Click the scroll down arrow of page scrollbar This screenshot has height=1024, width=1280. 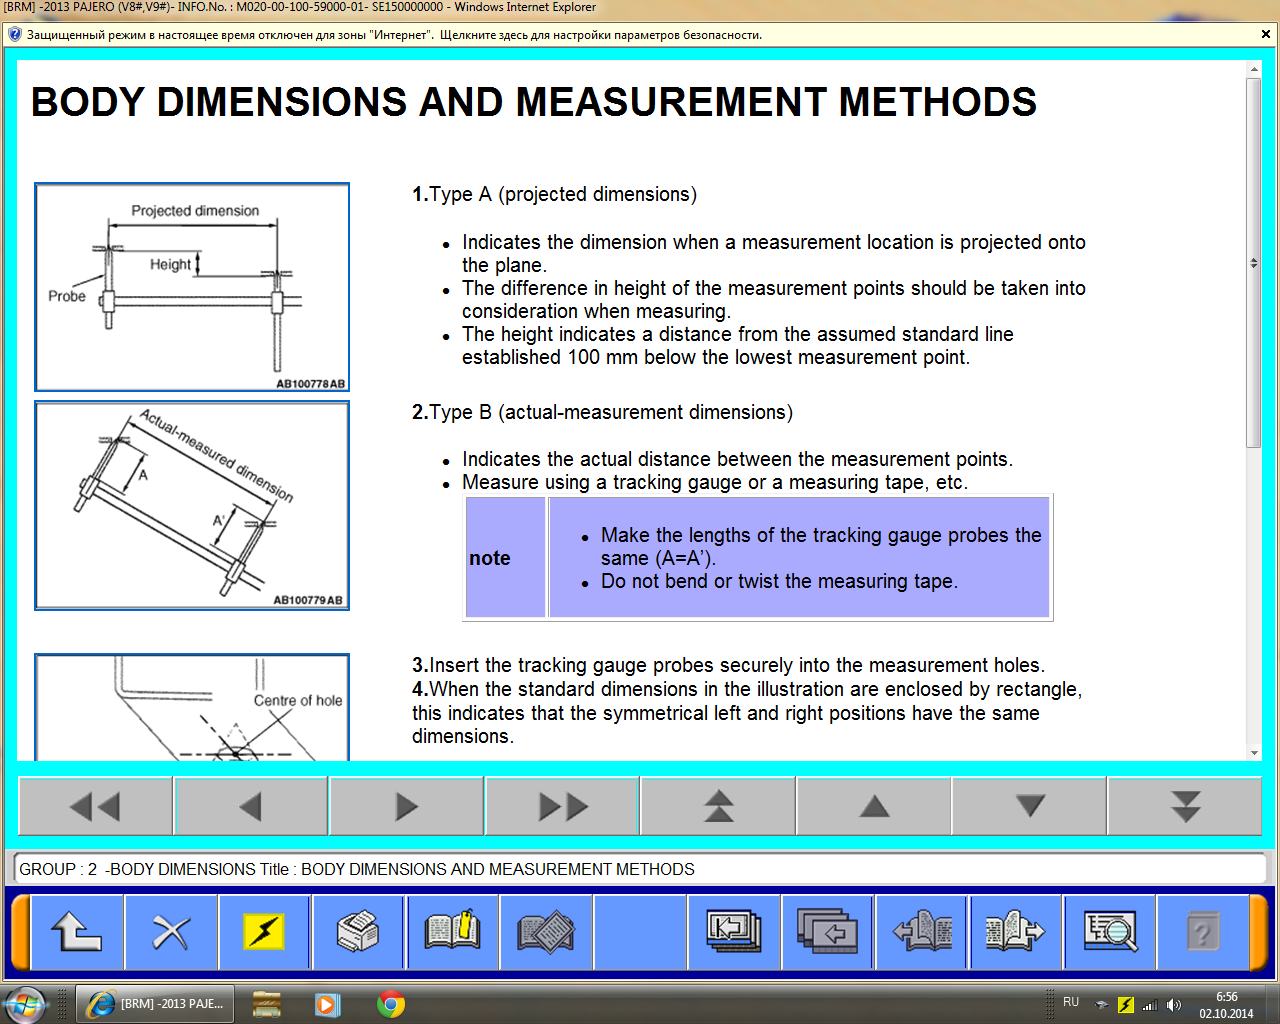coord(1254,753)
